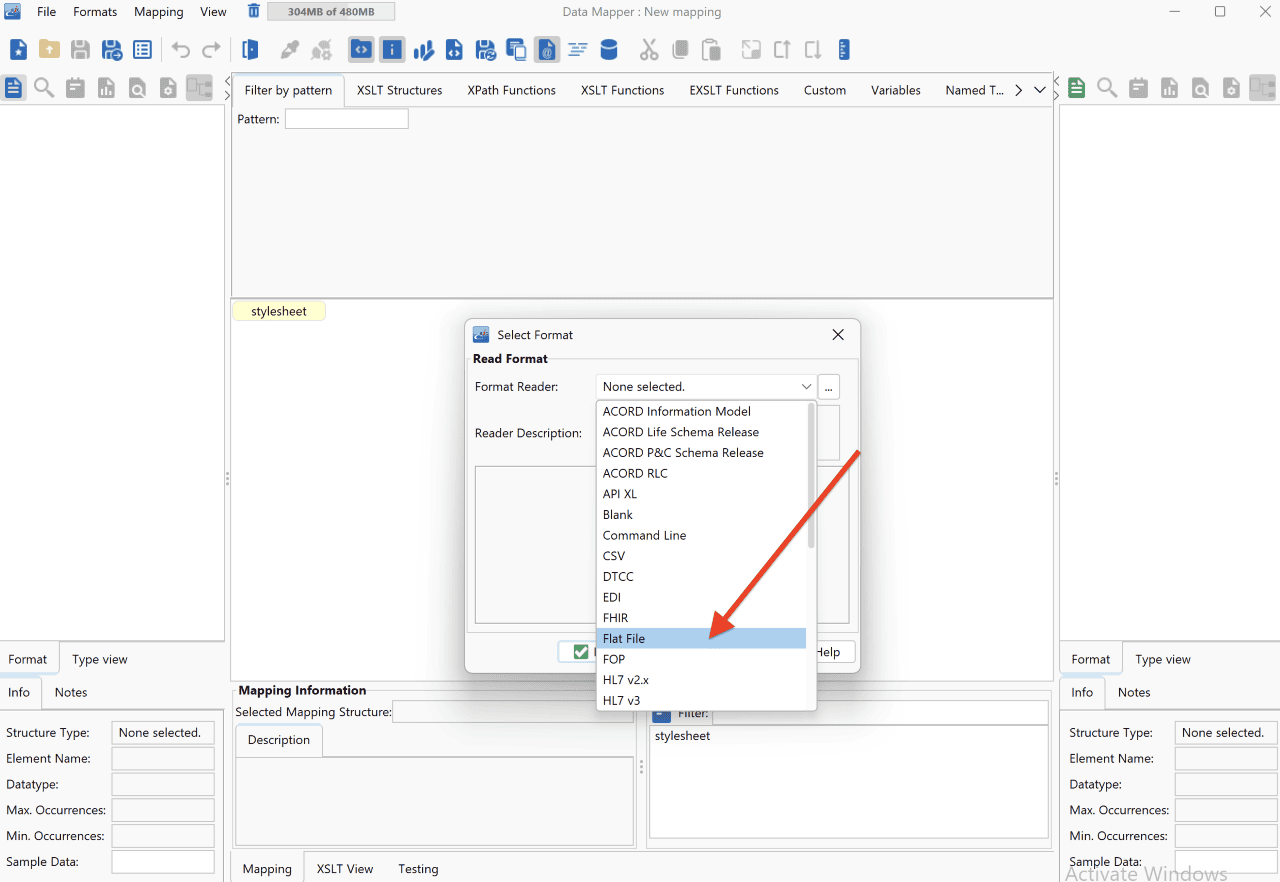The height and width of the screenshot is (882, 1280).
Task: Toggle the blue info 'i' toolbar icon
Action: click(392, 50)
